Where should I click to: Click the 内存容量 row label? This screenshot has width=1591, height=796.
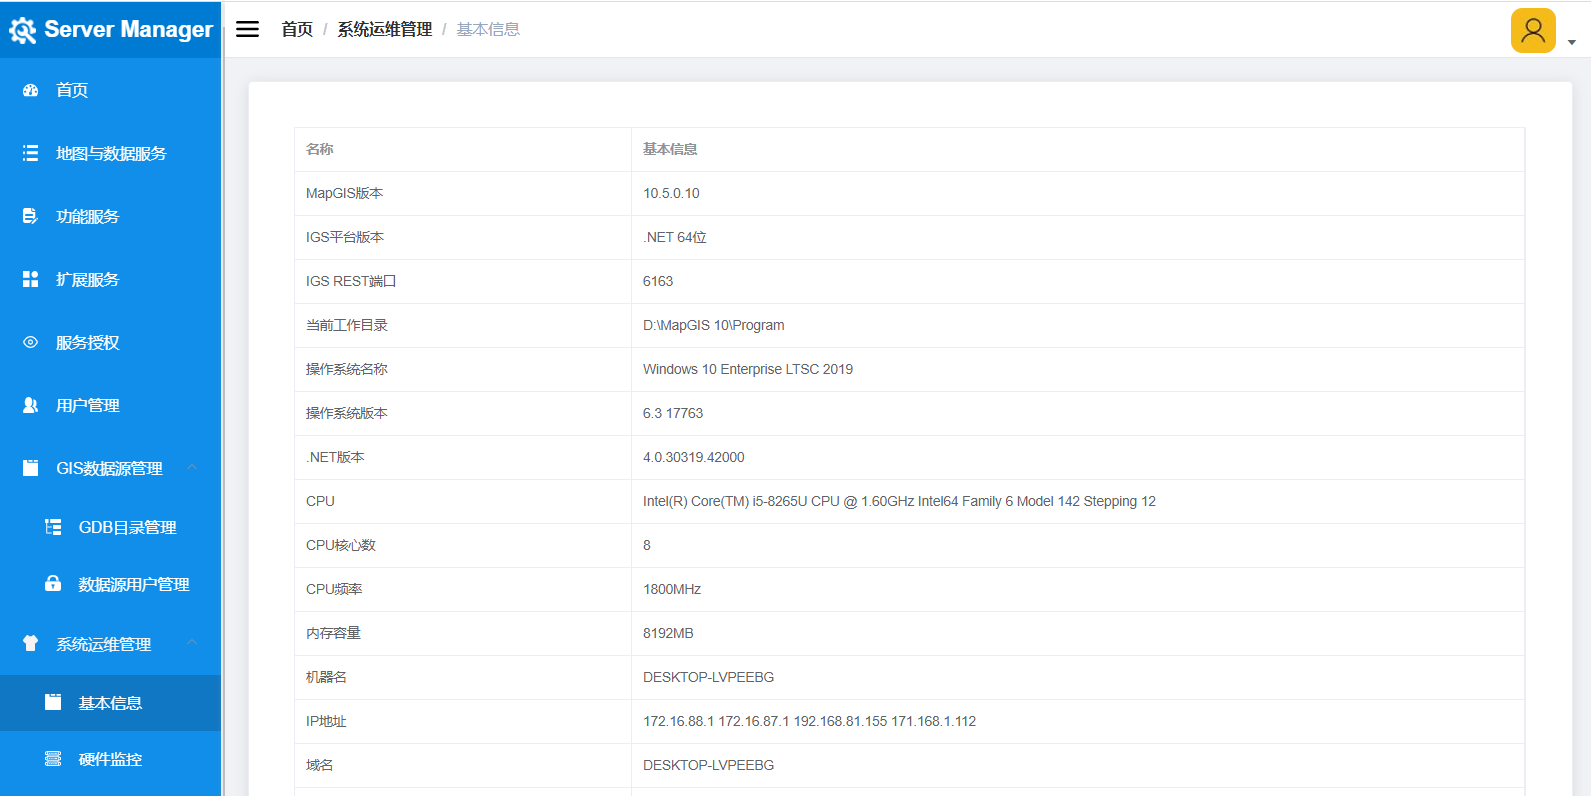click(333, 633)
